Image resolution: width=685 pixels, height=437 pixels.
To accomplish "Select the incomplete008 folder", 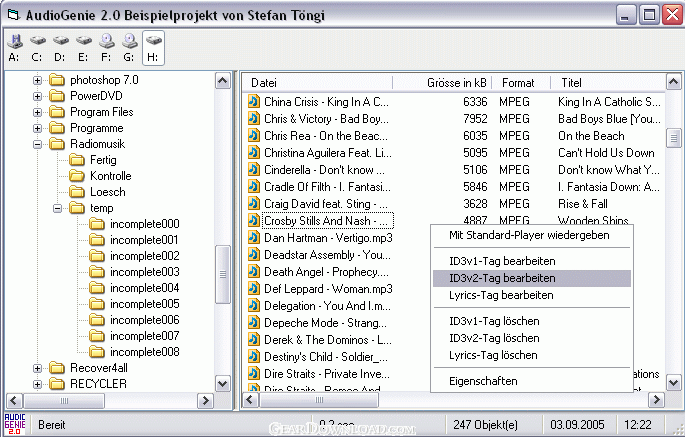I will coord(145,352).
